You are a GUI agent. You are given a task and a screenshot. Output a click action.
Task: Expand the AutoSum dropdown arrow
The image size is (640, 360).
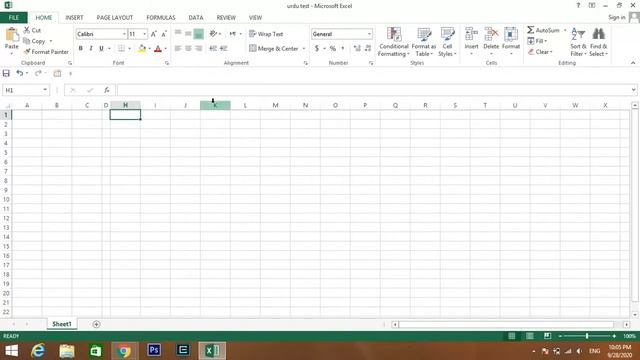[565, 30]
